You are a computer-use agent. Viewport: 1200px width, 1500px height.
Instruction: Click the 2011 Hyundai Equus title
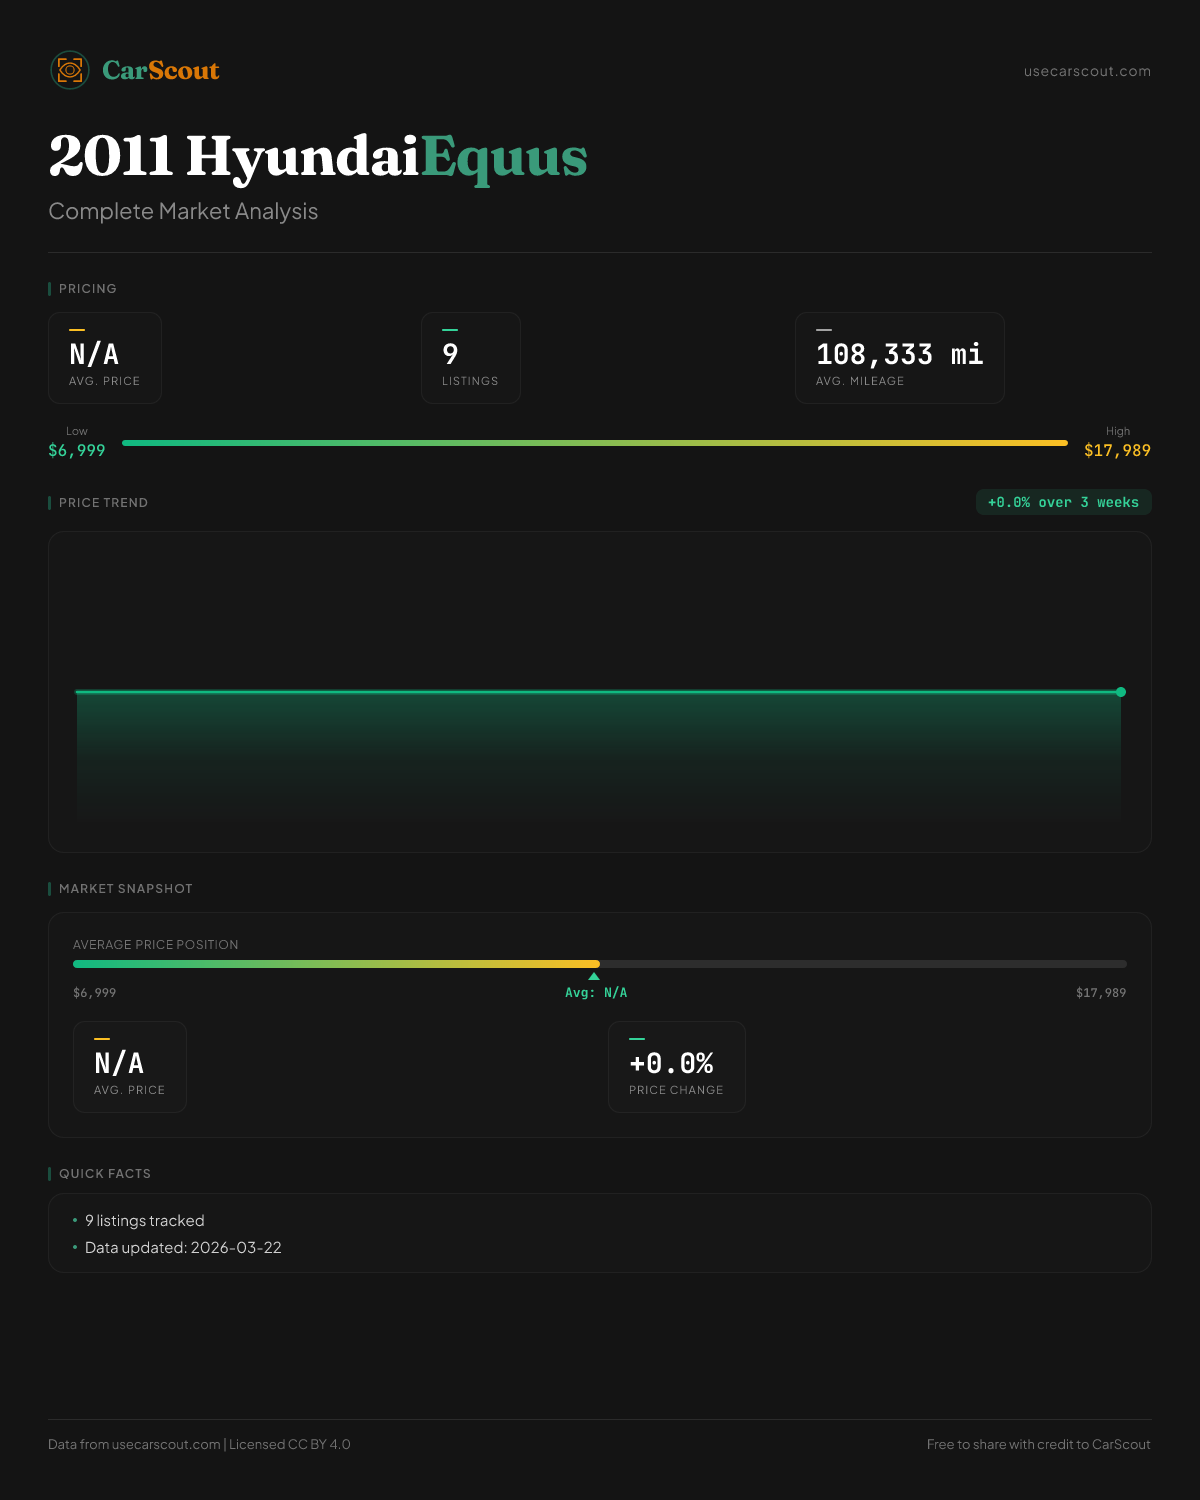coord(317,157)
